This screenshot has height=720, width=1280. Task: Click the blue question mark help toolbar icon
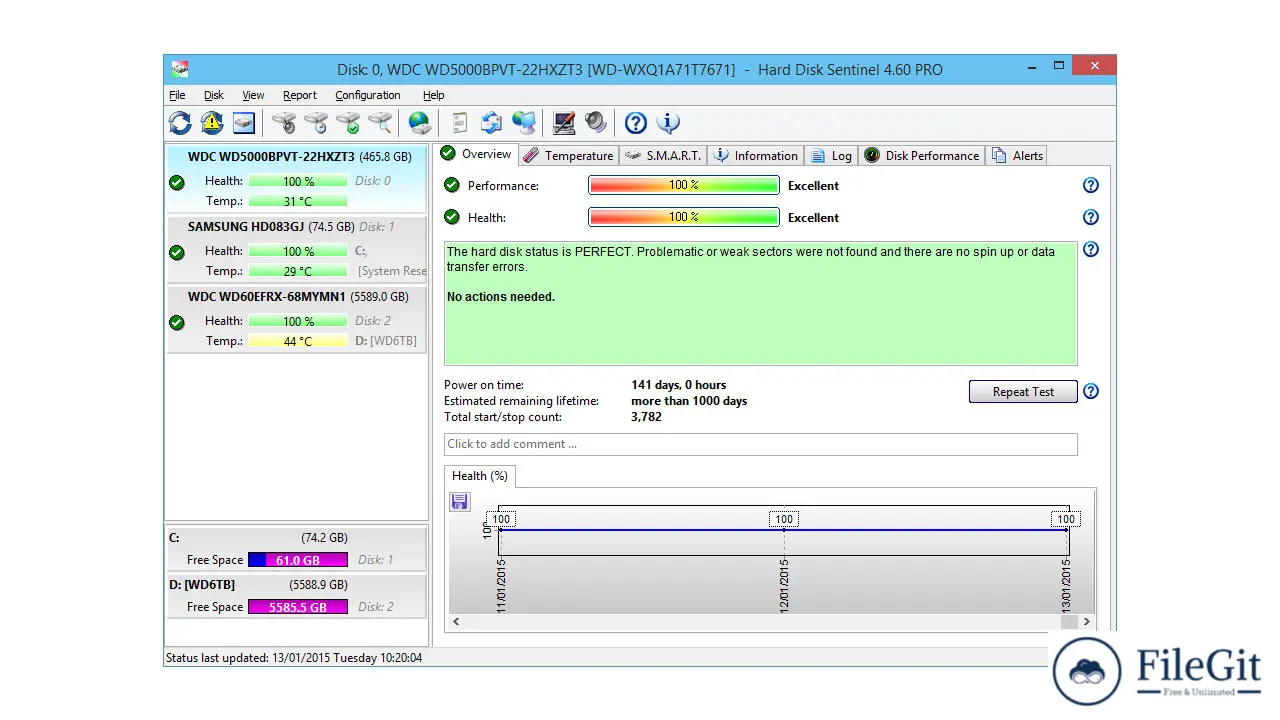(x=636, y=123)
